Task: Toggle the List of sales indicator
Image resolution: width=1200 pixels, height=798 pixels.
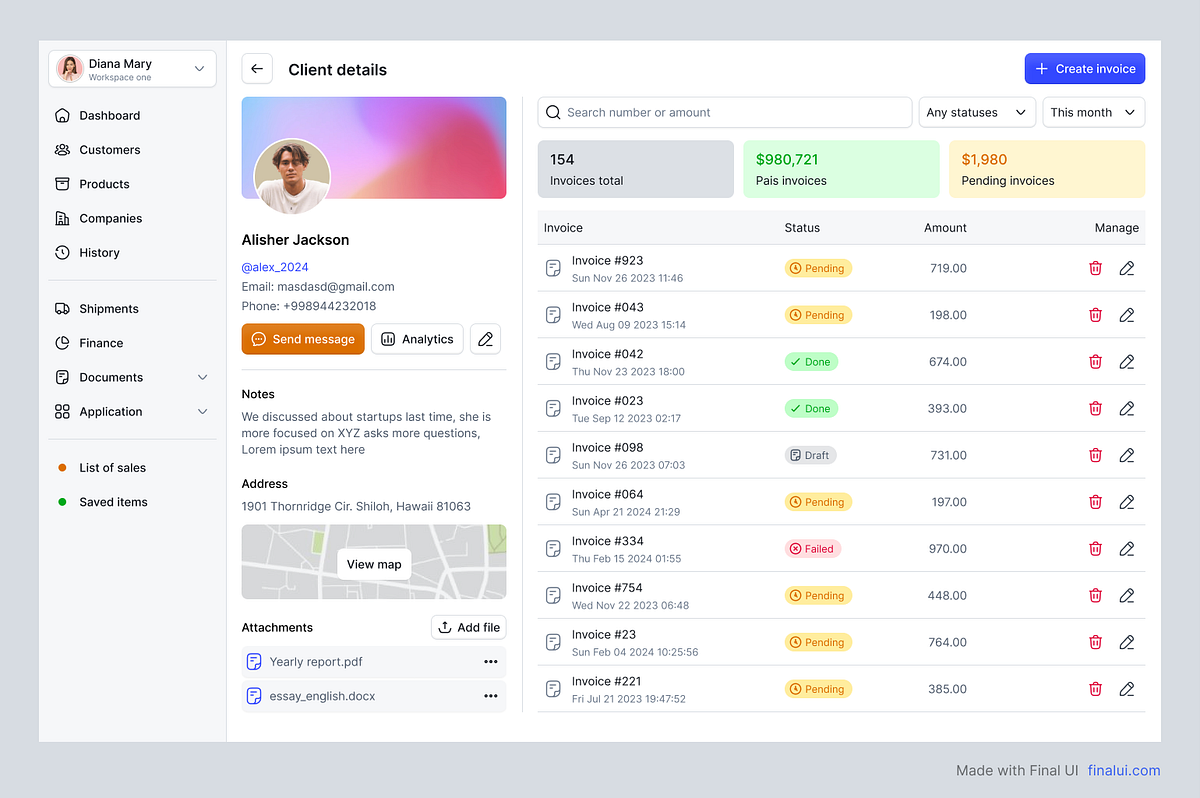Action: [x=61, y=467]
